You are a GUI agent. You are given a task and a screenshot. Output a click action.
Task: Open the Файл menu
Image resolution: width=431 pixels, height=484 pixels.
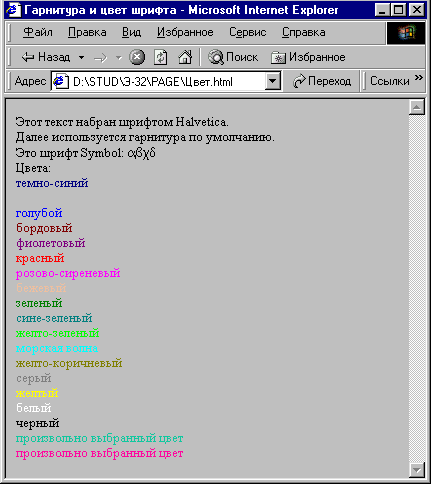(x=38, y=32)
